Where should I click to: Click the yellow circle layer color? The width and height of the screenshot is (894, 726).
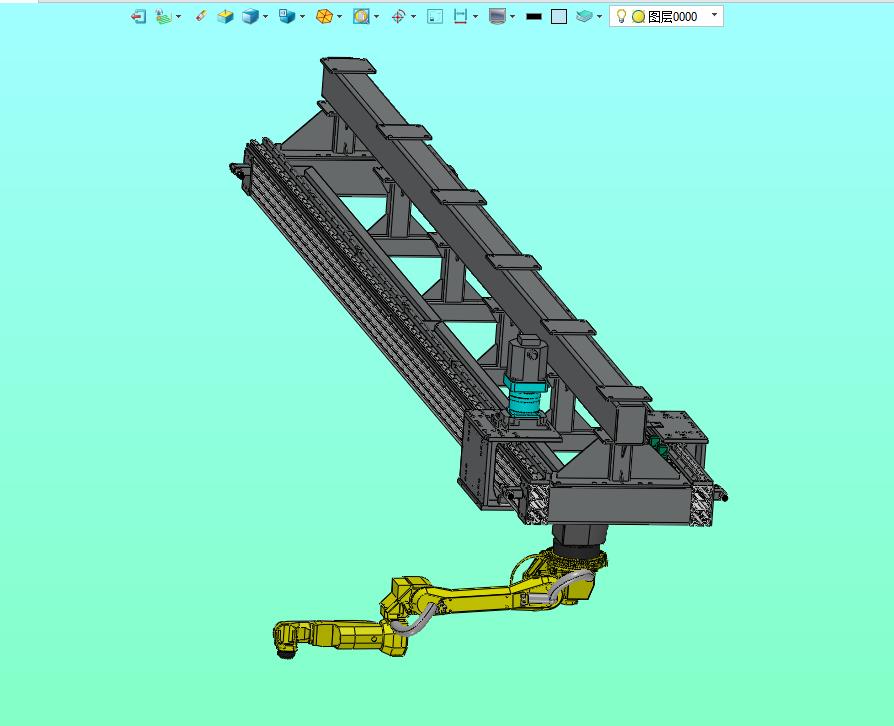click(639, 17)
